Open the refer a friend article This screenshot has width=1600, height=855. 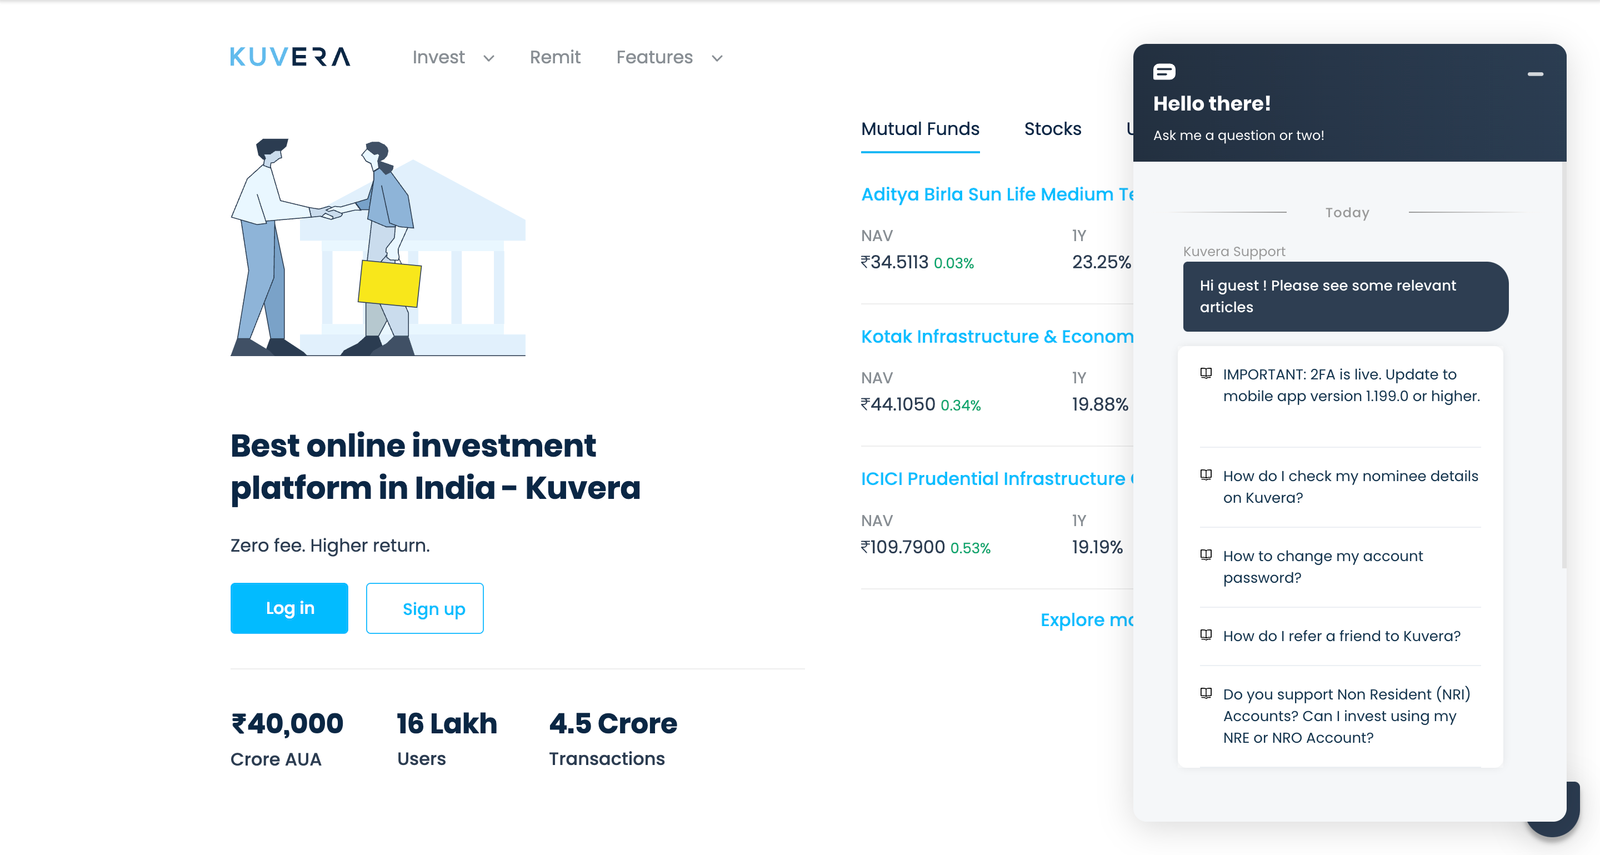1341,636
